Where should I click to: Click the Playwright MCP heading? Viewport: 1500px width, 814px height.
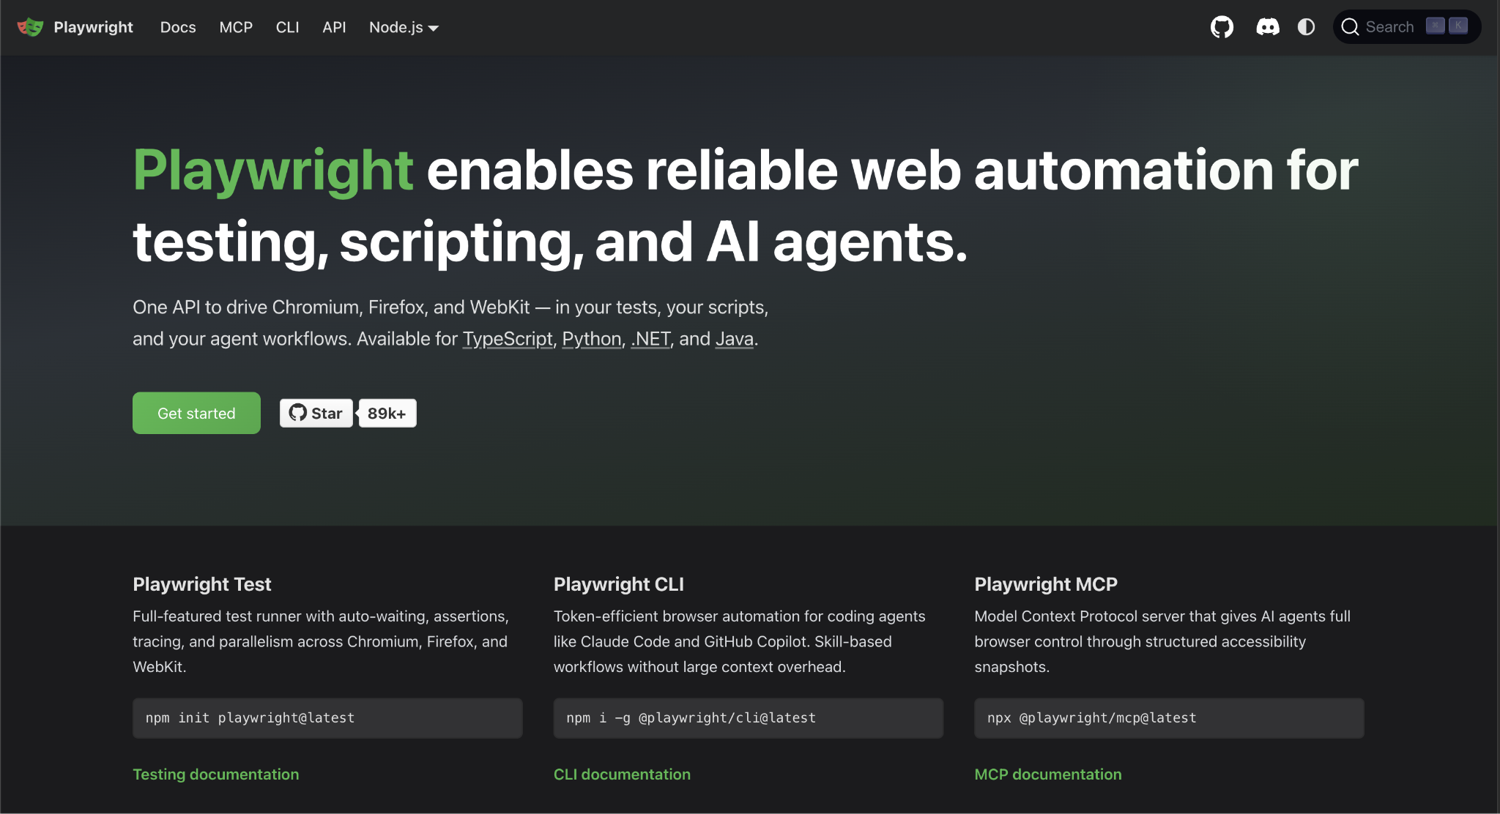pos(1046,584)
